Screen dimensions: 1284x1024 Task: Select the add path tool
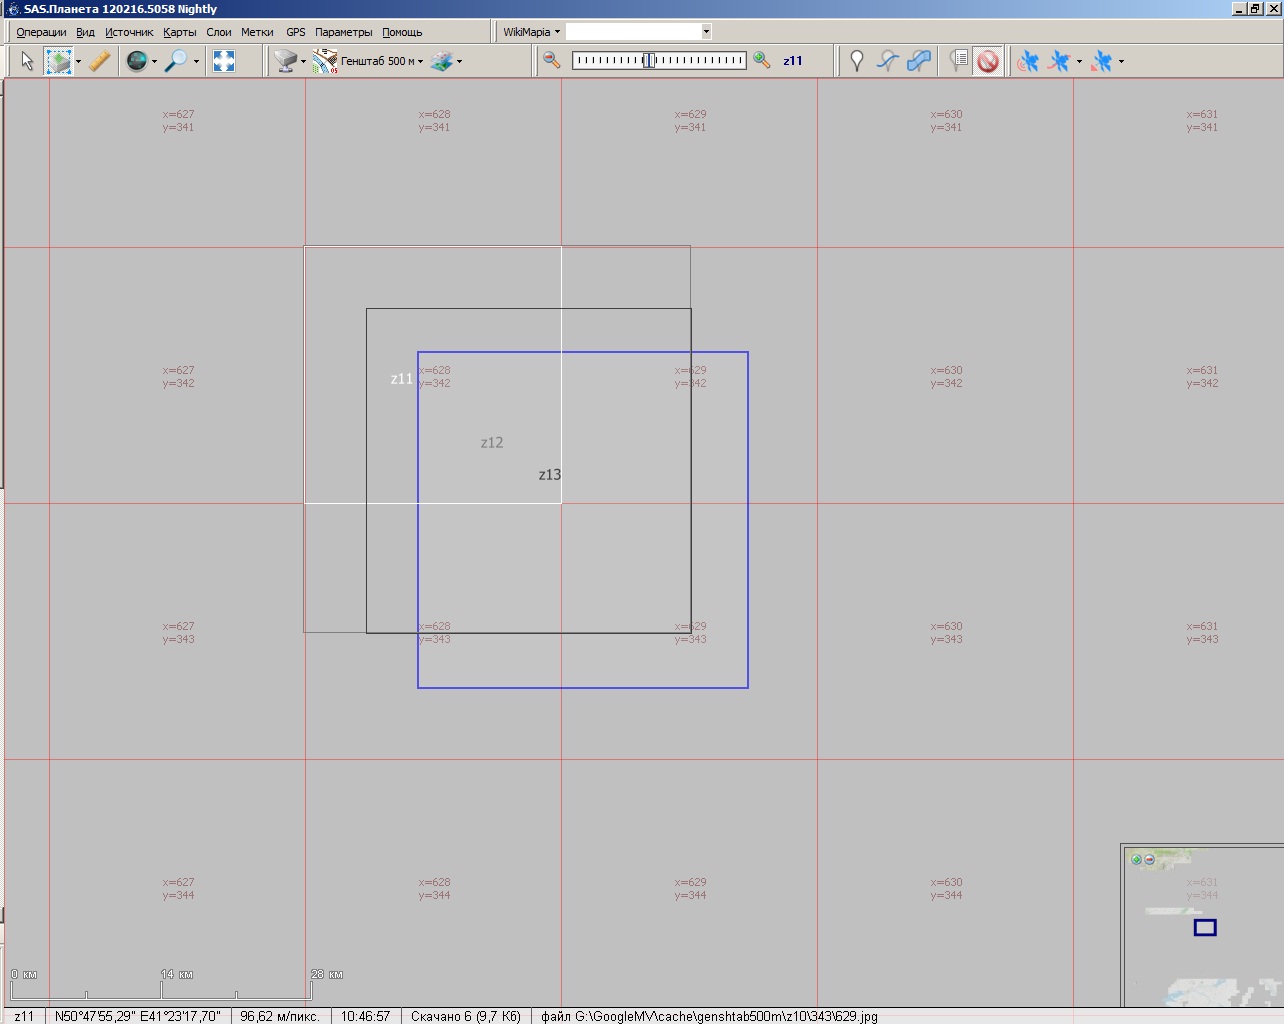[x=887, y=62]
